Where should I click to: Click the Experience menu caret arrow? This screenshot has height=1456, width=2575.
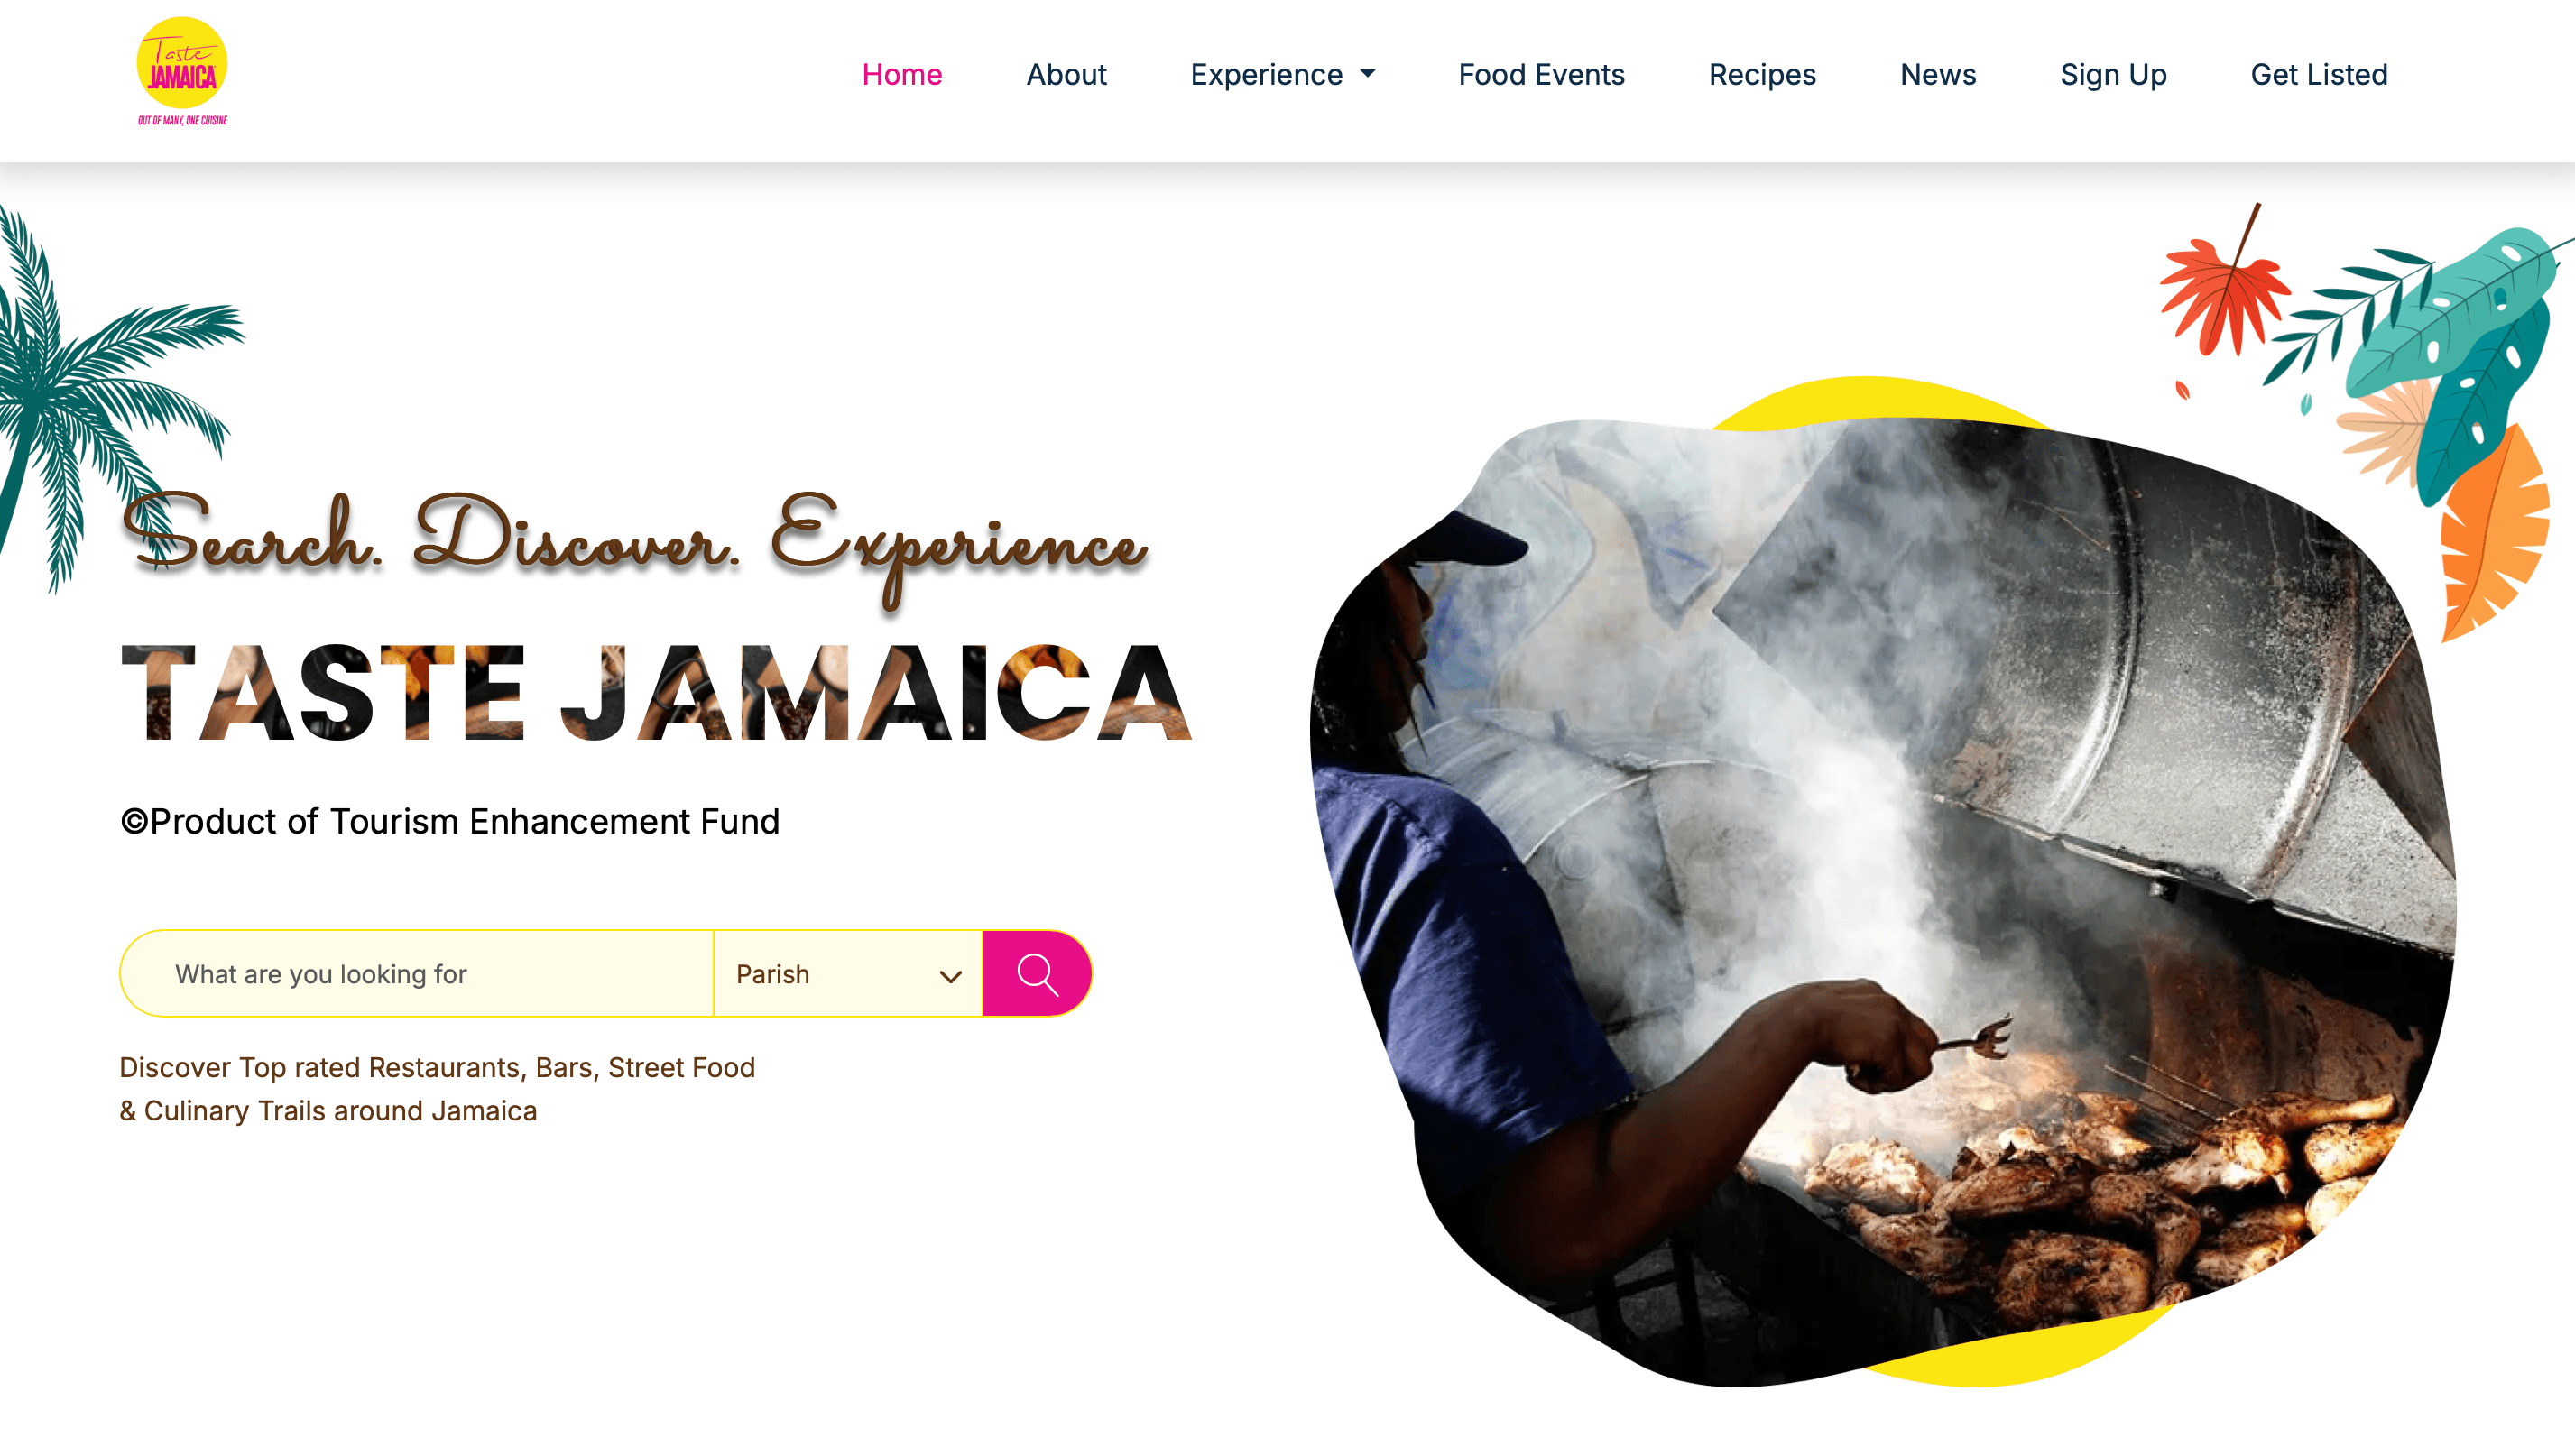coord(1367,74)
